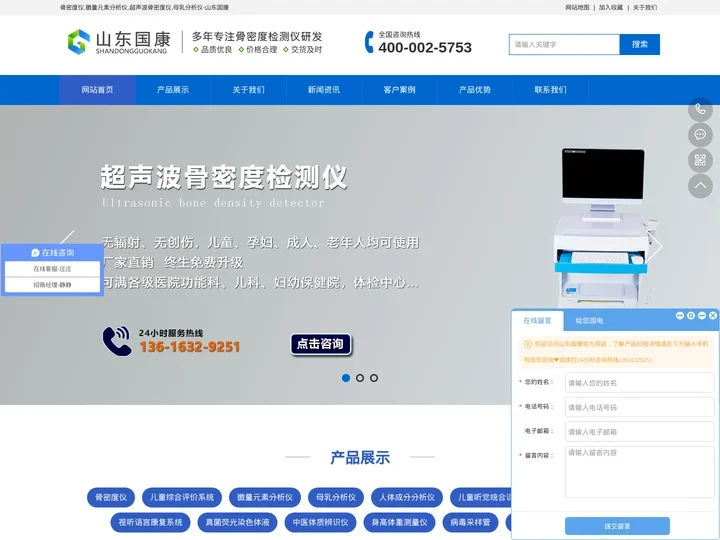Show the QR code float icon
The image size is (720, 540).
point(700,160)
